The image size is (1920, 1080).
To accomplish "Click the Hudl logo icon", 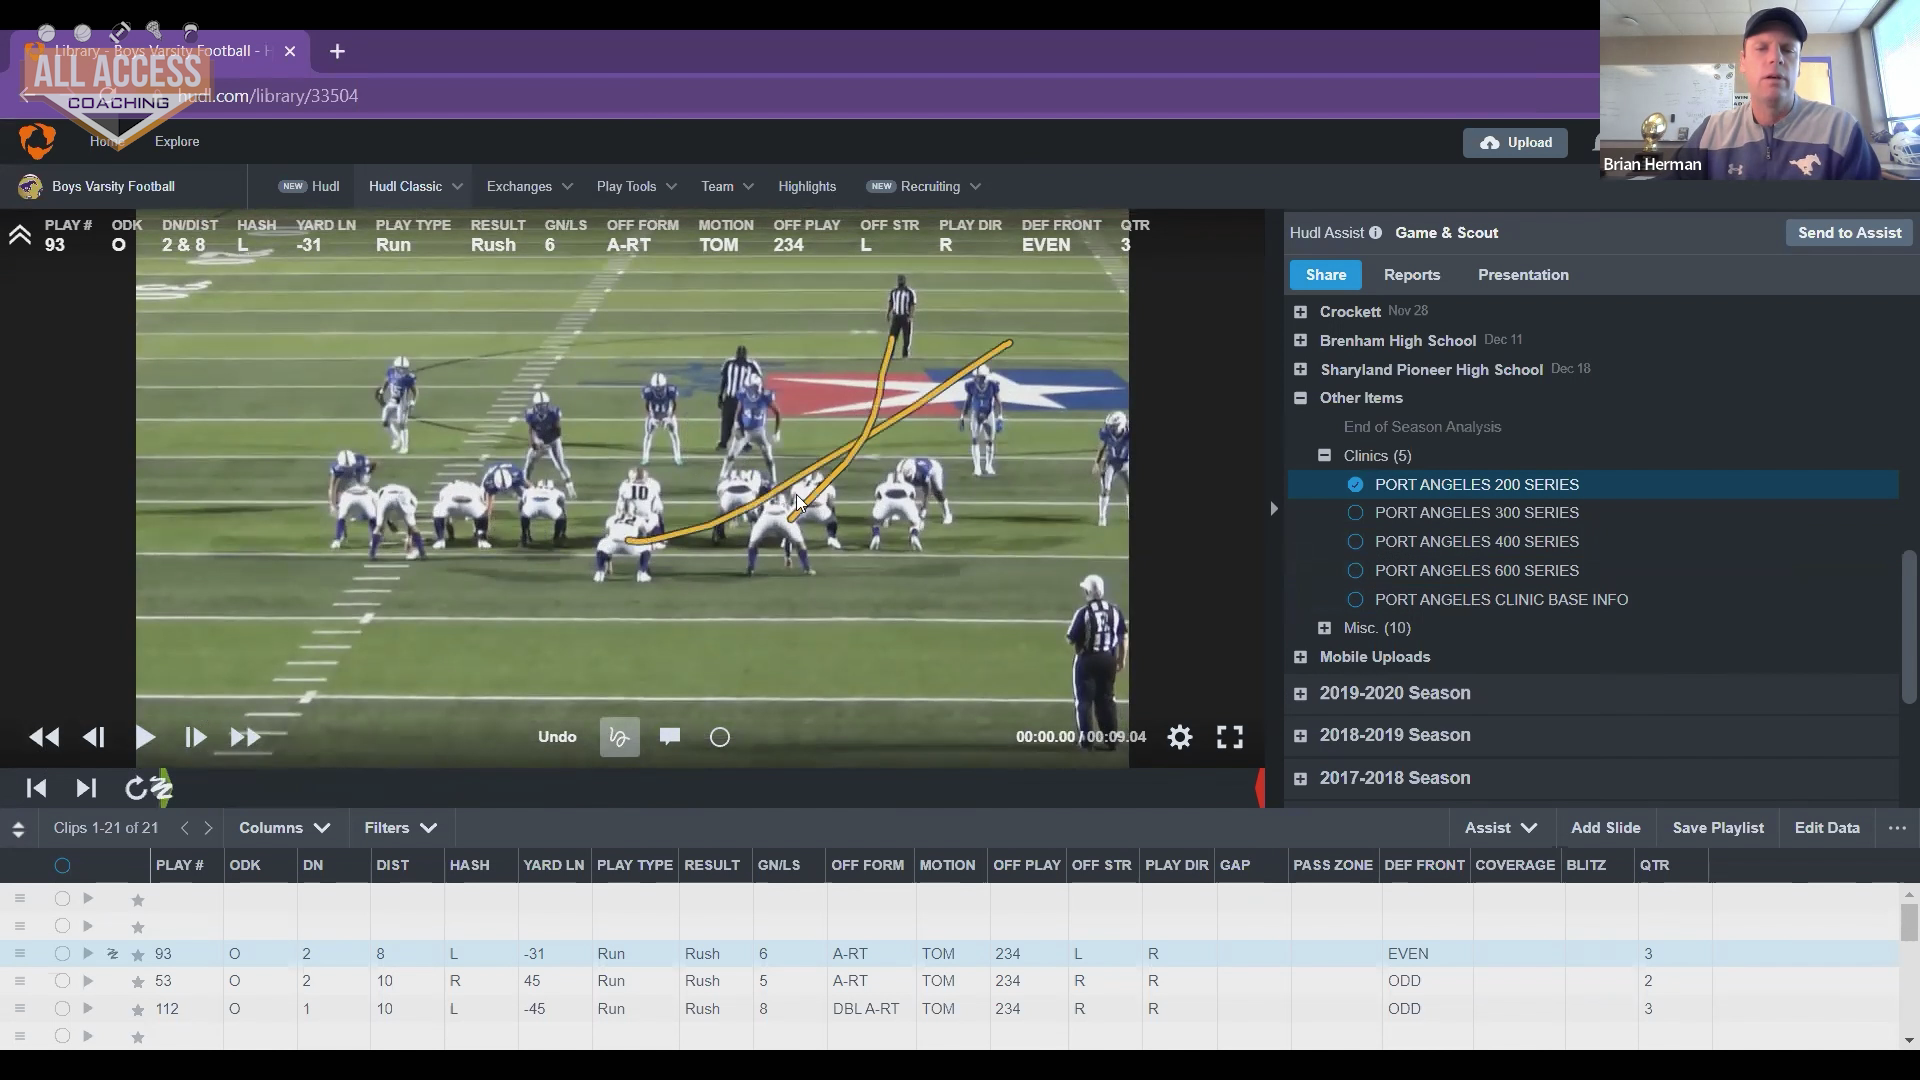I will tap(37, 141).
